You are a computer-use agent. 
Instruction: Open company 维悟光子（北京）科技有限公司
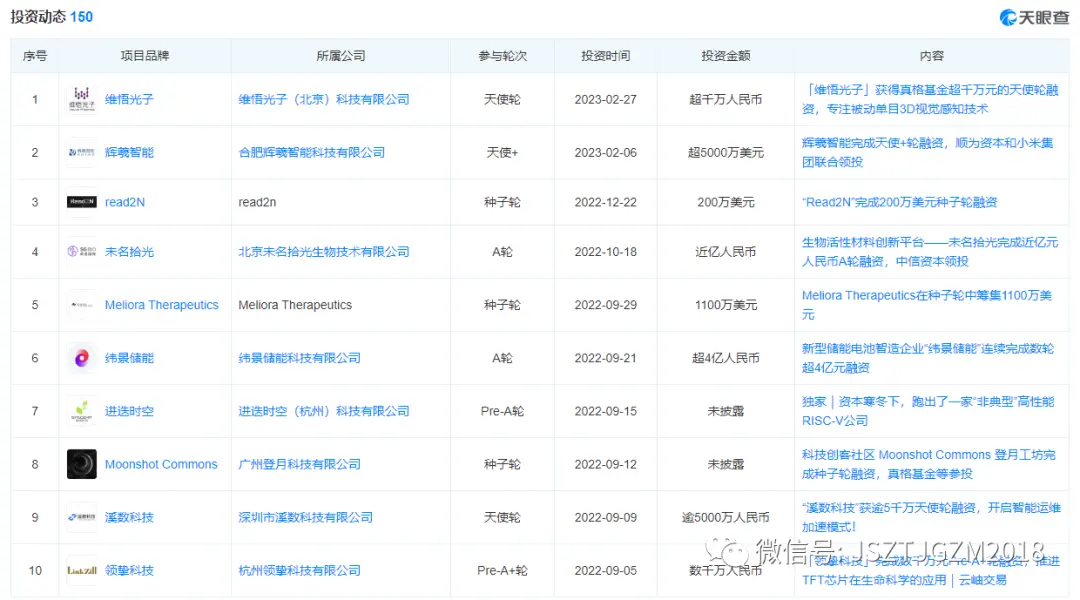point(324,99)
